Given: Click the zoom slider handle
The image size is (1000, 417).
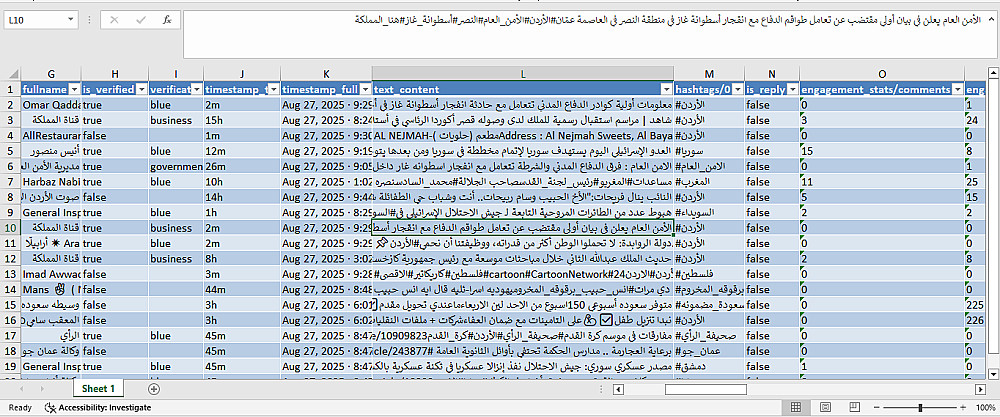Looking at the screenshot, I should pyautogui.click(x=920, y=407).
